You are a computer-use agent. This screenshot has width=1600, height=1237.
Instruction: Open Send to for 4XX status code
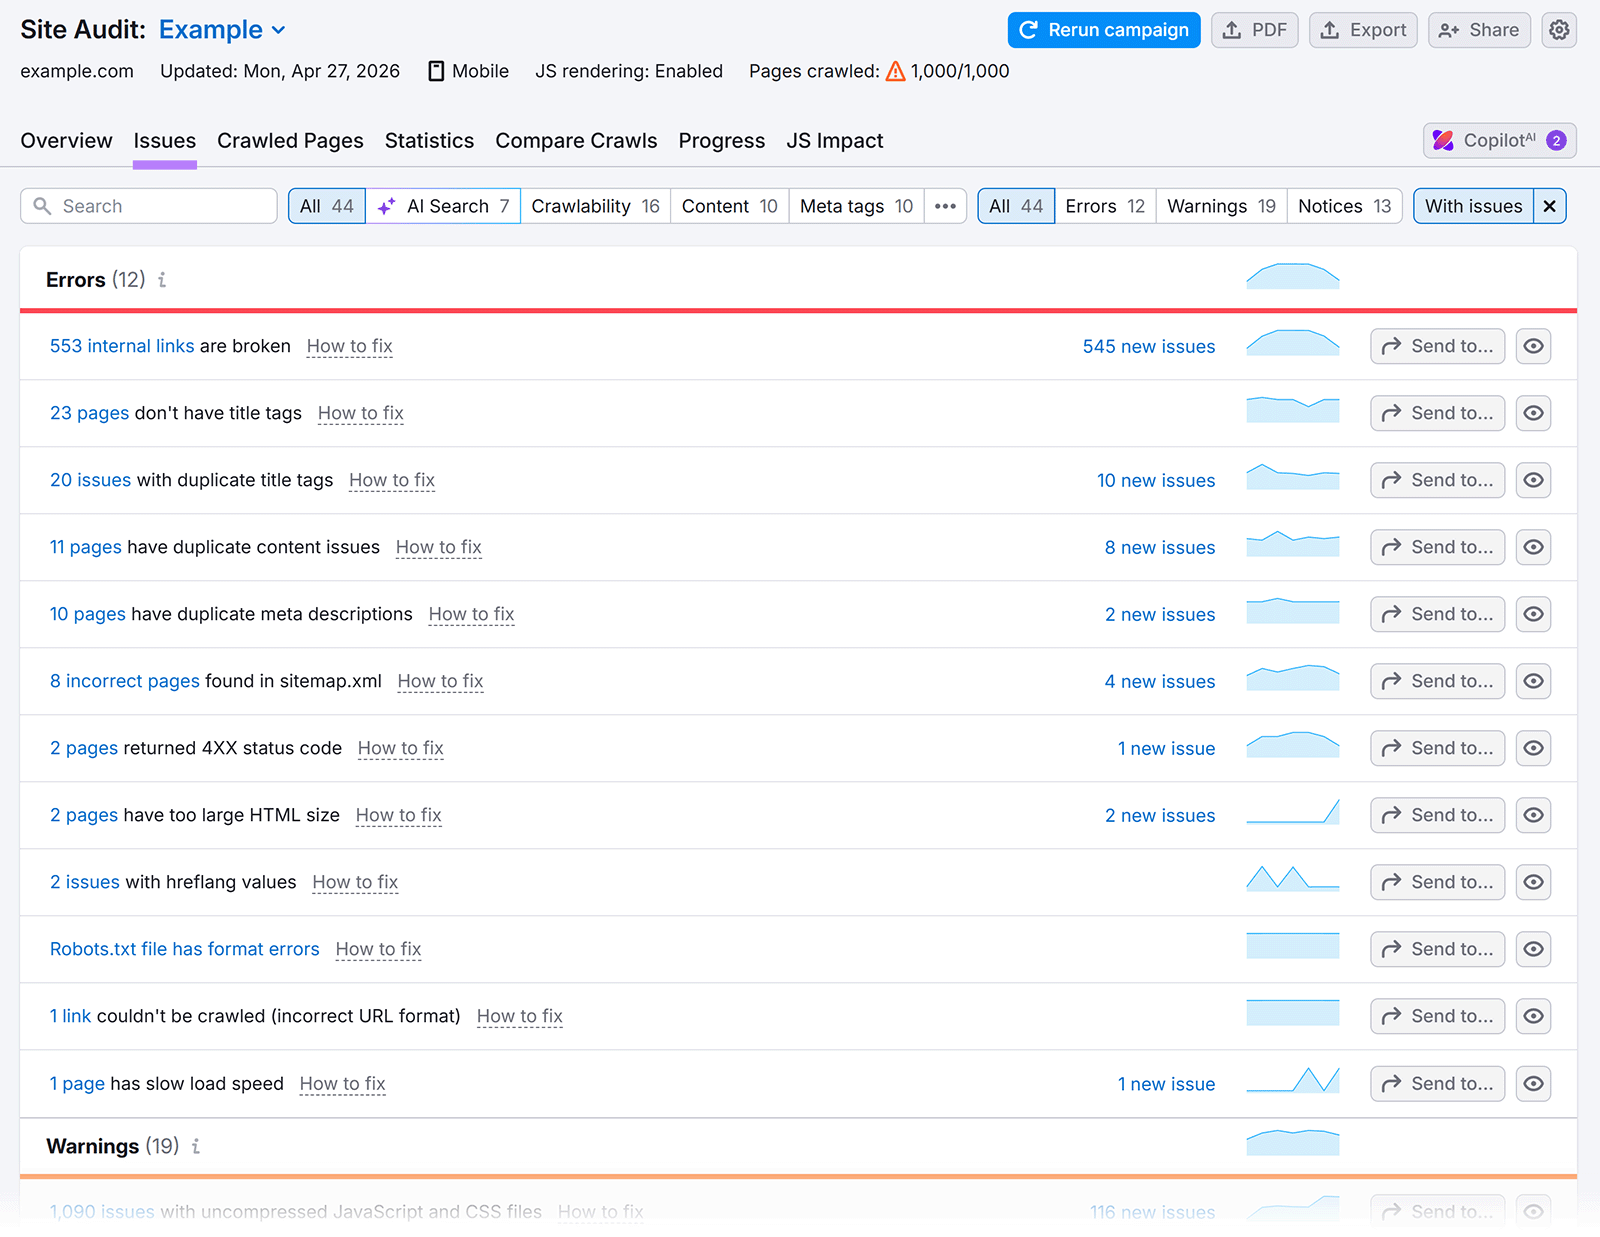[1437, 748]
